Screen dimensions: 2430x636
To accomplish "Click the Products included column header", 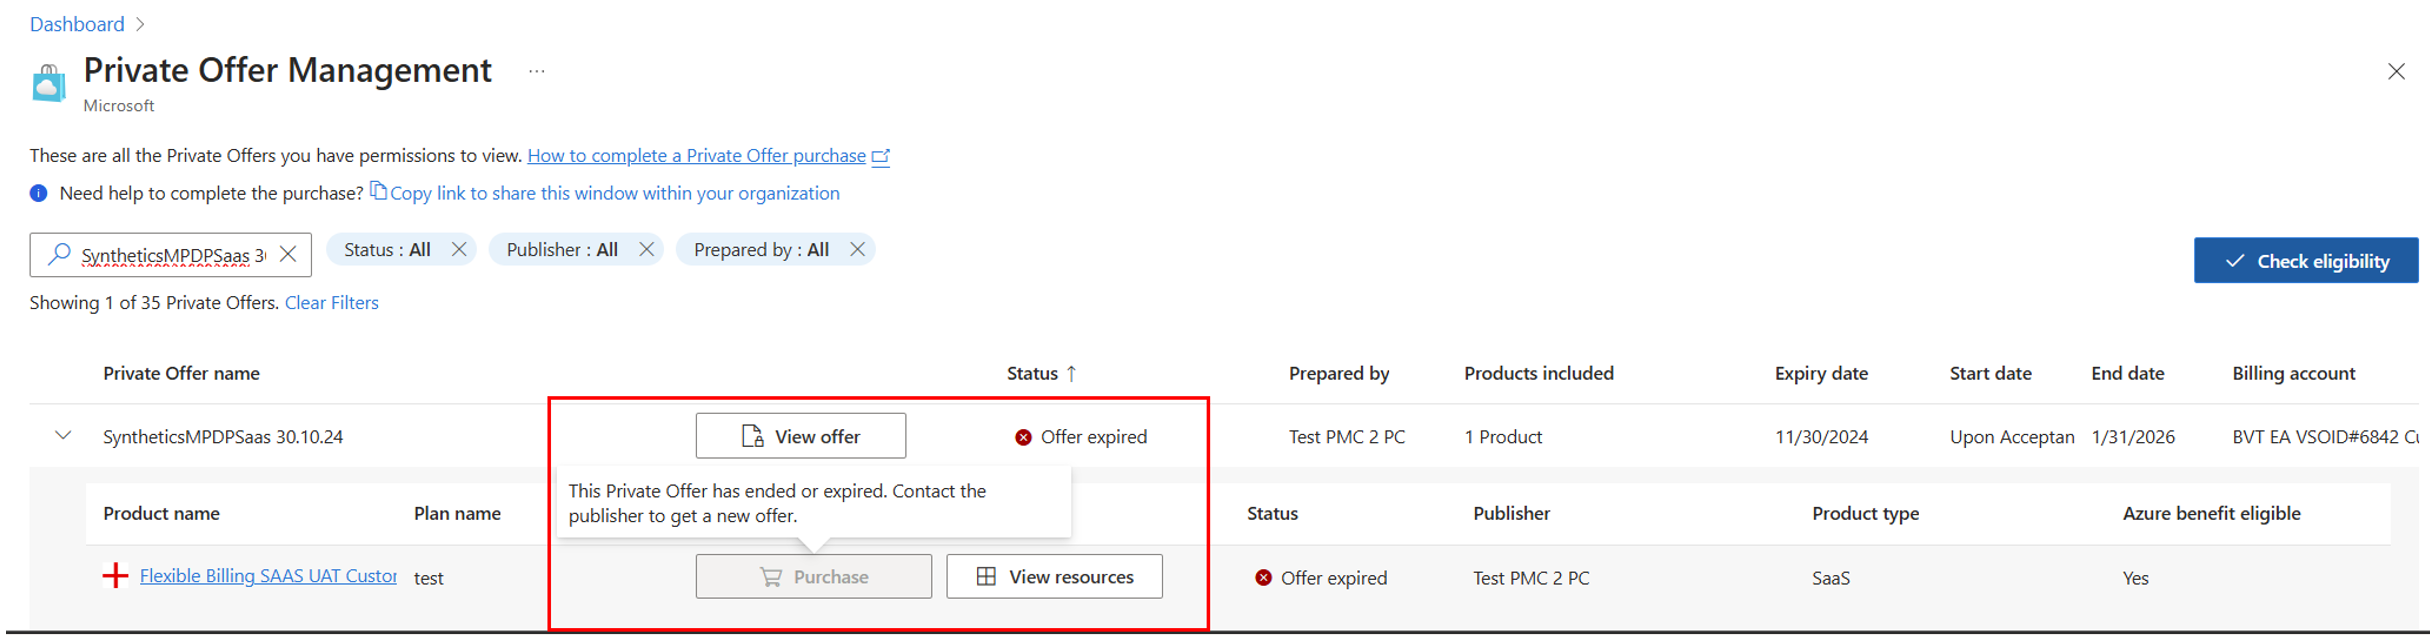I will pos(1539,373).
